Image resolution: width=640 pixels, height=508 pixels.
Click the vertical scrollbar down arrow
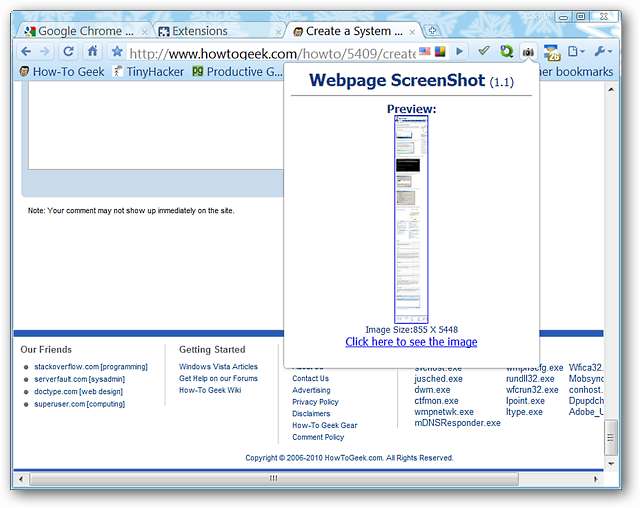tap(611, 464)
